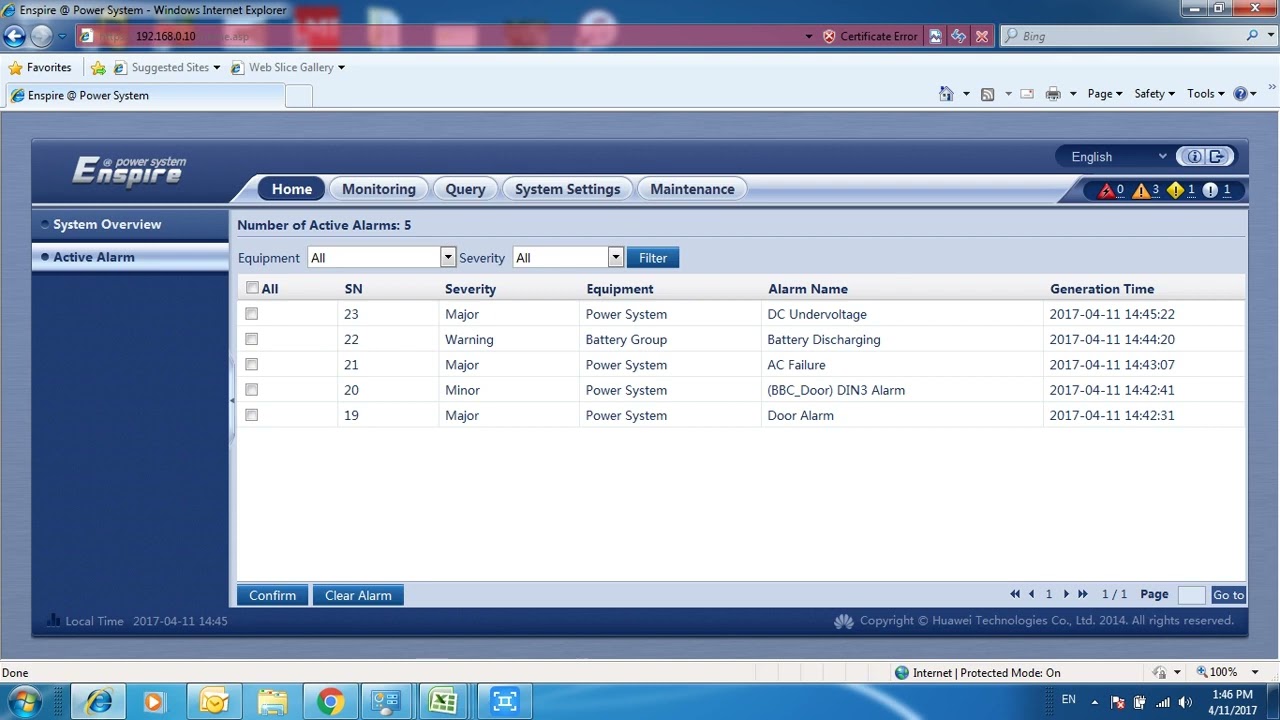Viewport: 1280px width, 720px height.
Task: Click the Bing search magnifier button
Action: 1253,36
